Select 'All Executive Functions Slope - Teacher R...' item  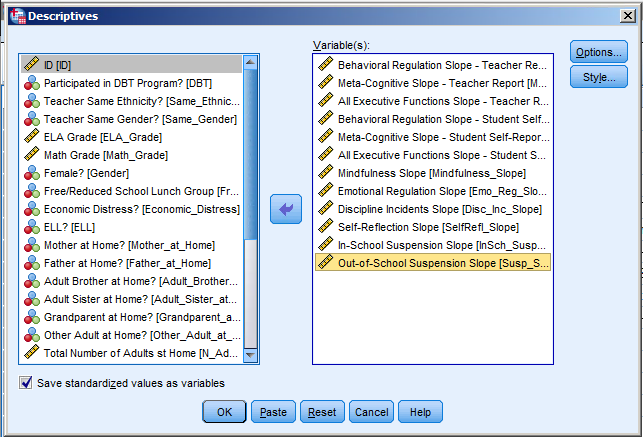[433, 101]
